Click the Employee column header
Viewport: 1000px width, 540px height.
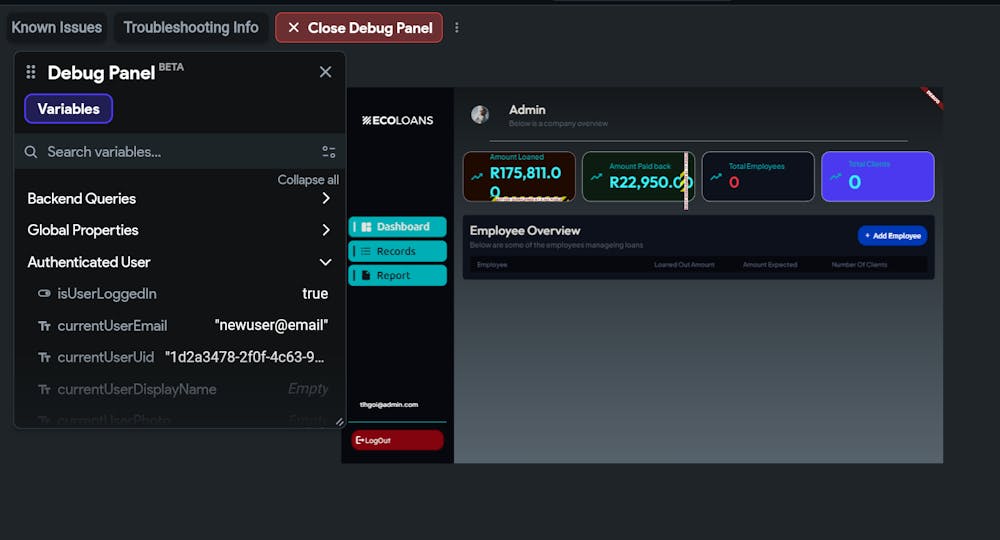click(x=492, y=265)
